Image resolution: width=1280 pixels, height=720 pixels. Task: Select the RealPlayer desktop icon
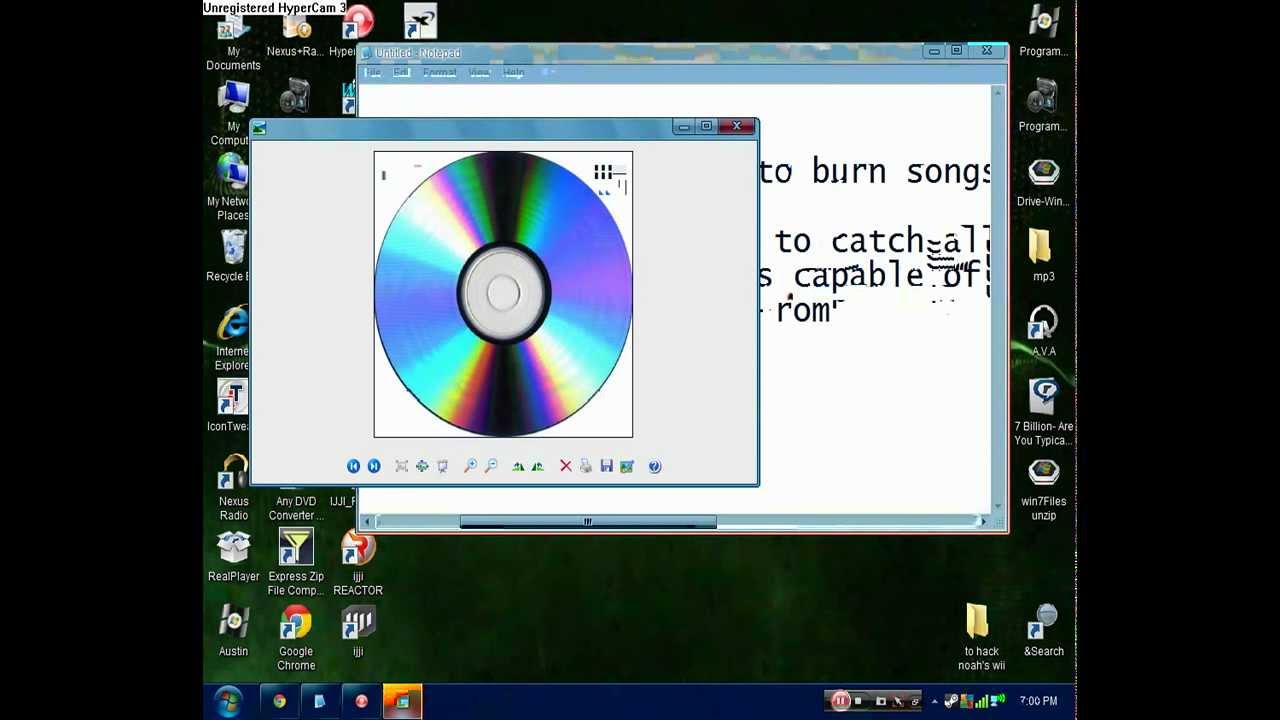(x=234, y=557)
